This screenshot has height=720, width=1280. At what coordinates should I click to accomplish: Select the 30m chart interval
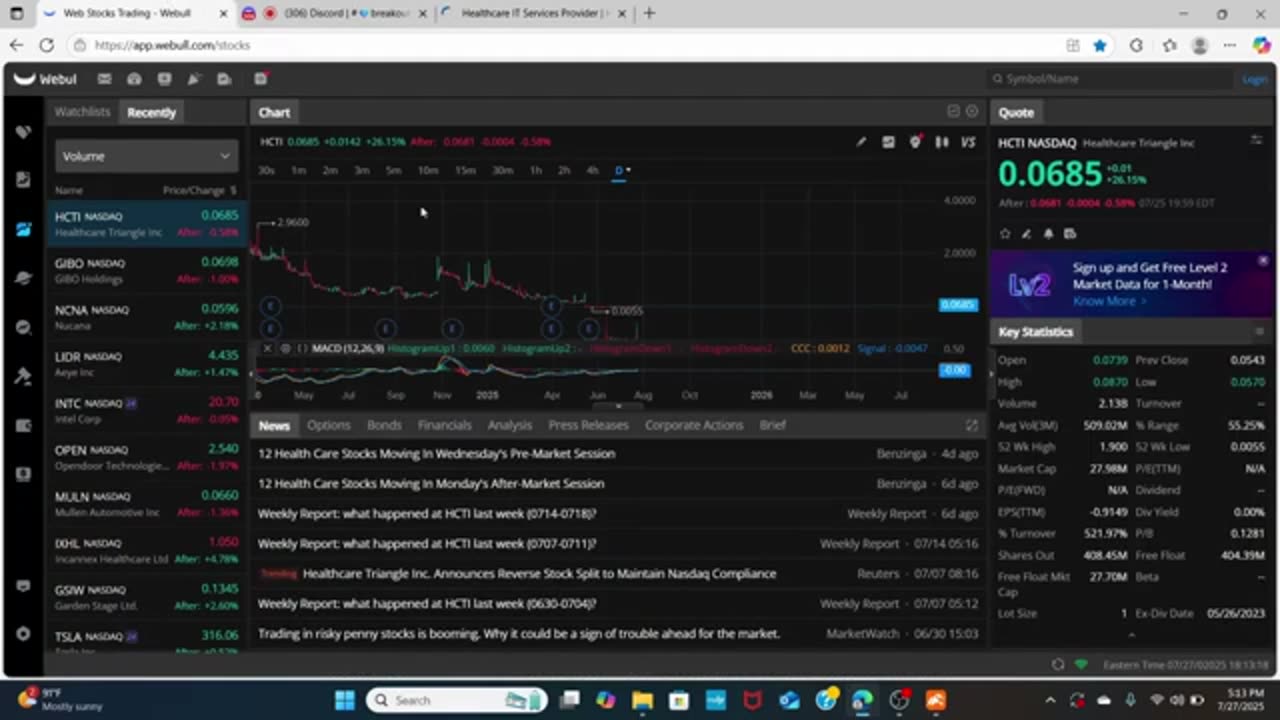pos(502,170)
